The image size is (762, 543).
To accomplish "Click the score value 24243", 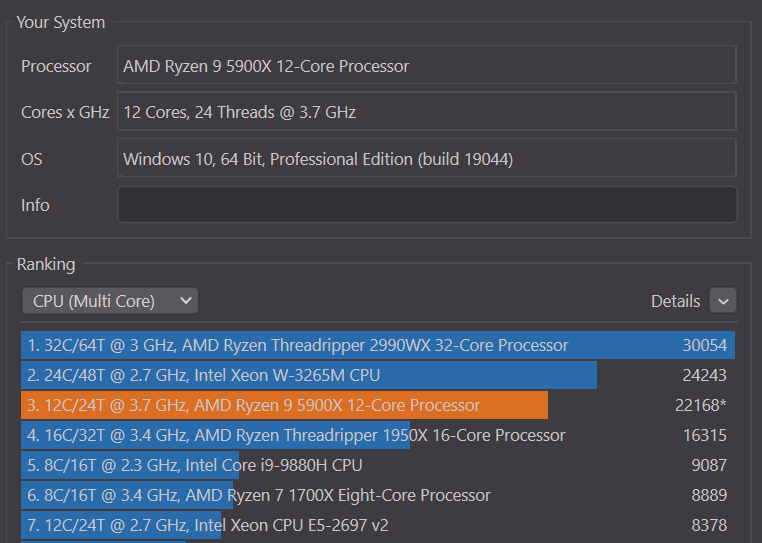I will (x=705, y=375).
